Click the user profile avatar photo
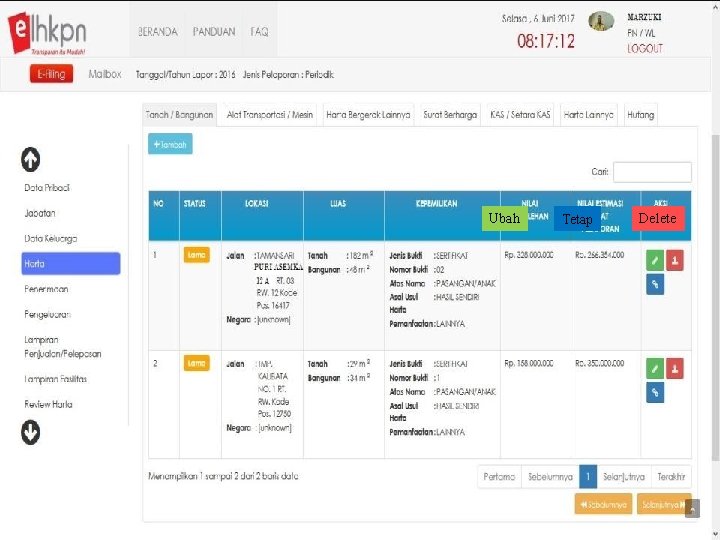This screenshot has height=540, width=720. click(601, 21)
